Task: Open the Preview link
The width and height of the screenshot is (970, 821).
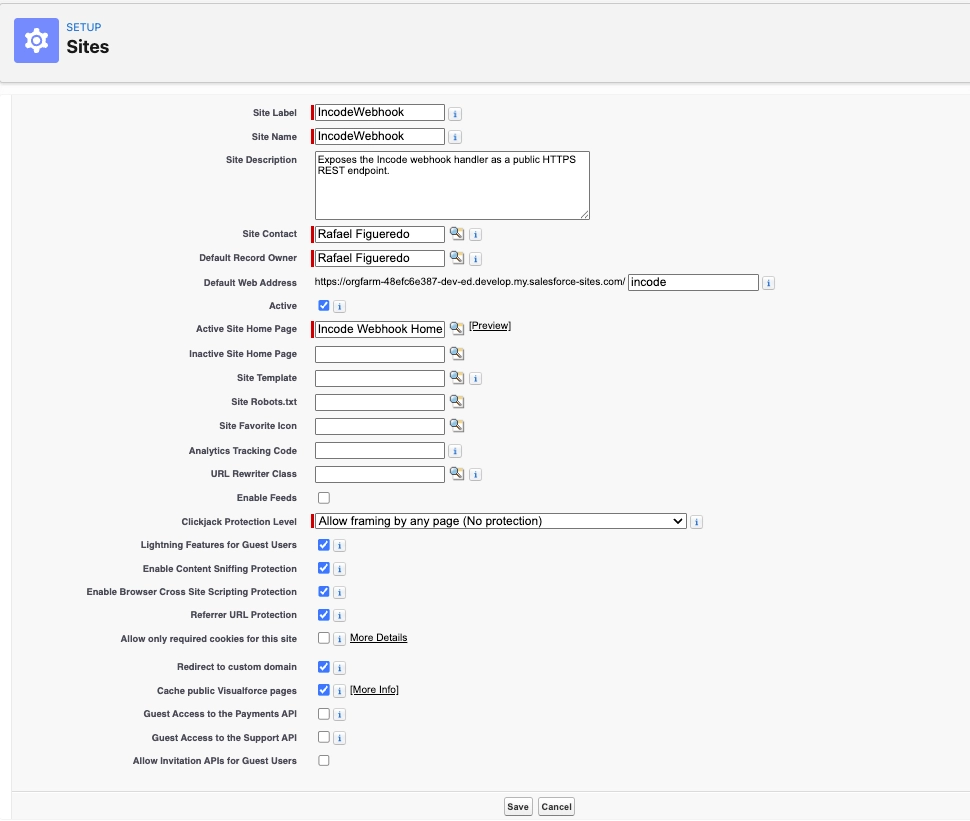Action: point(490,326)
